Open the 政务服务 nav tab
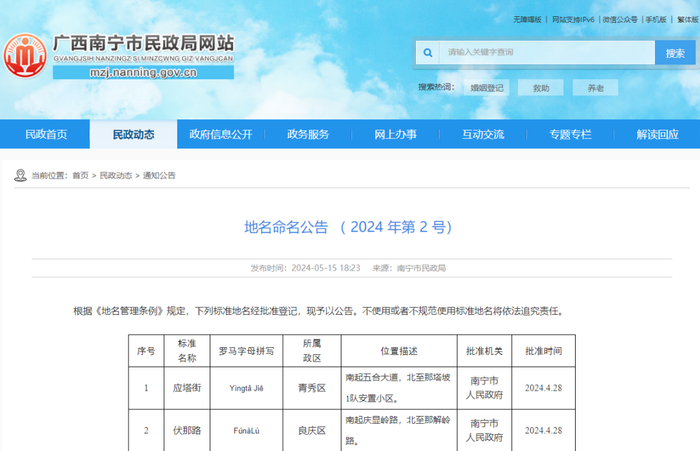This screenshot has width=700, height=451. (308, 134)
